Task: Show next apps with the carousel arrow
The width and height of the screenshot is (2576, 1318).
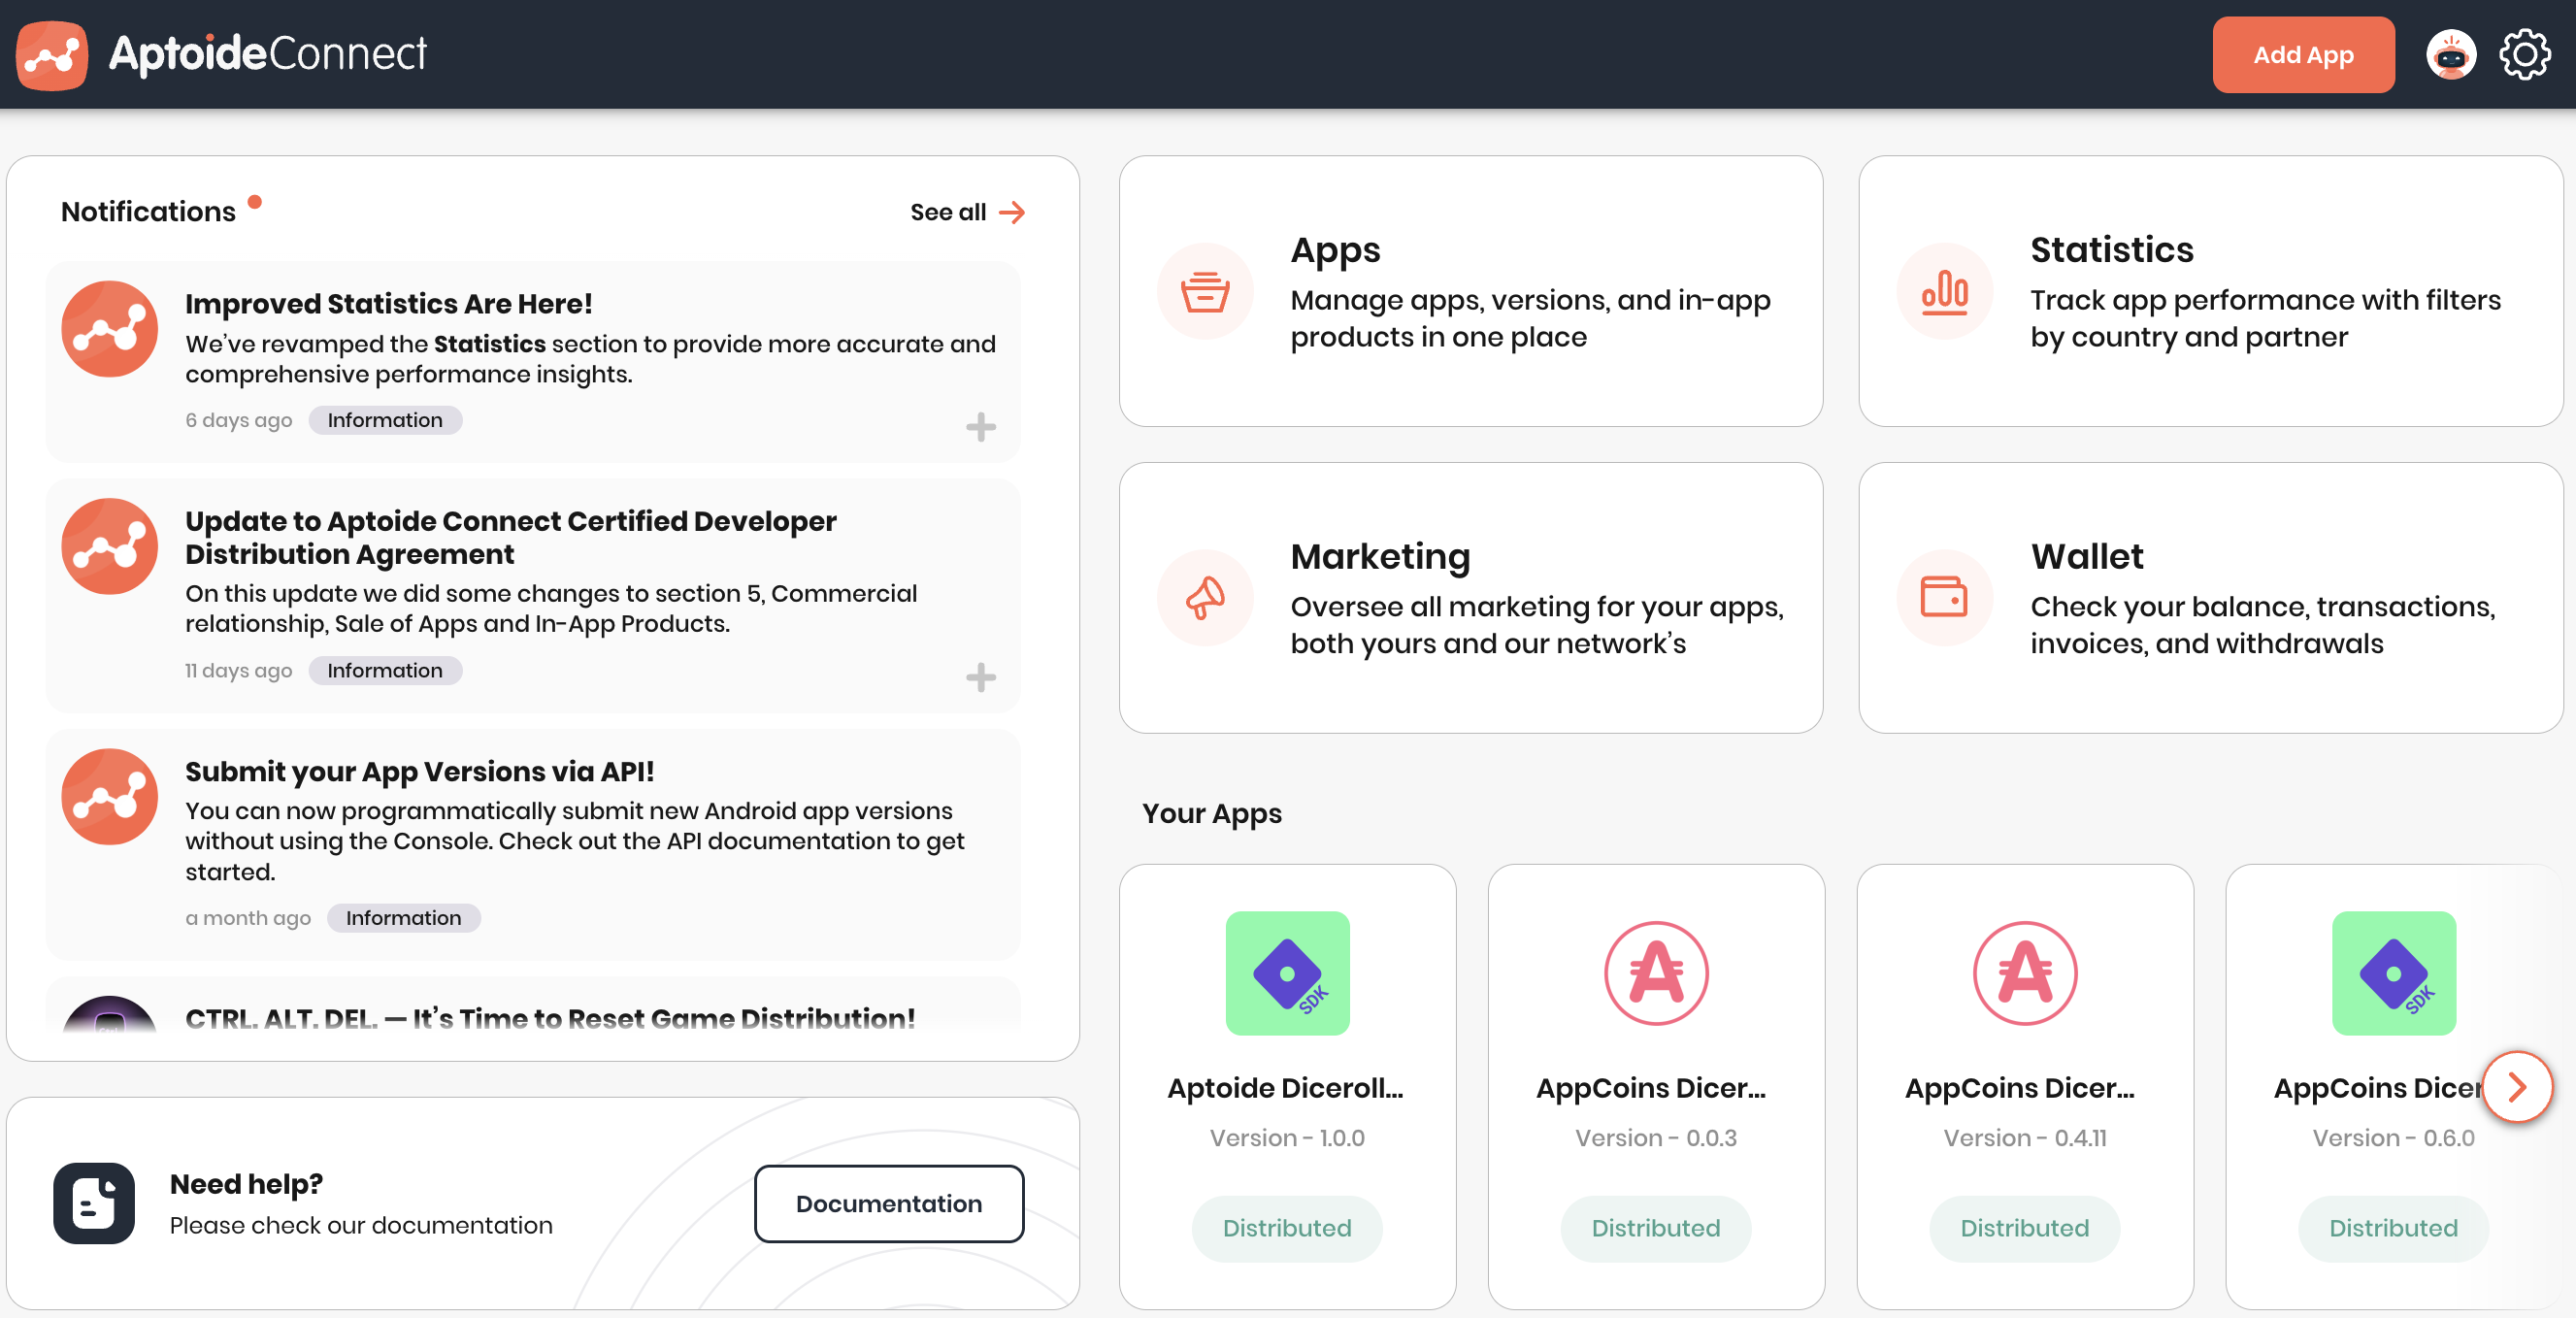Action: (2517, 1087)
